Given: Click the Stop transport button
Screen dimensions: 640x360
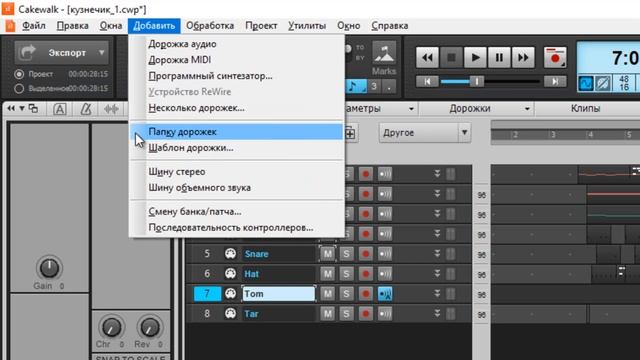Looking at the screenshot, I should pos(451,58).
